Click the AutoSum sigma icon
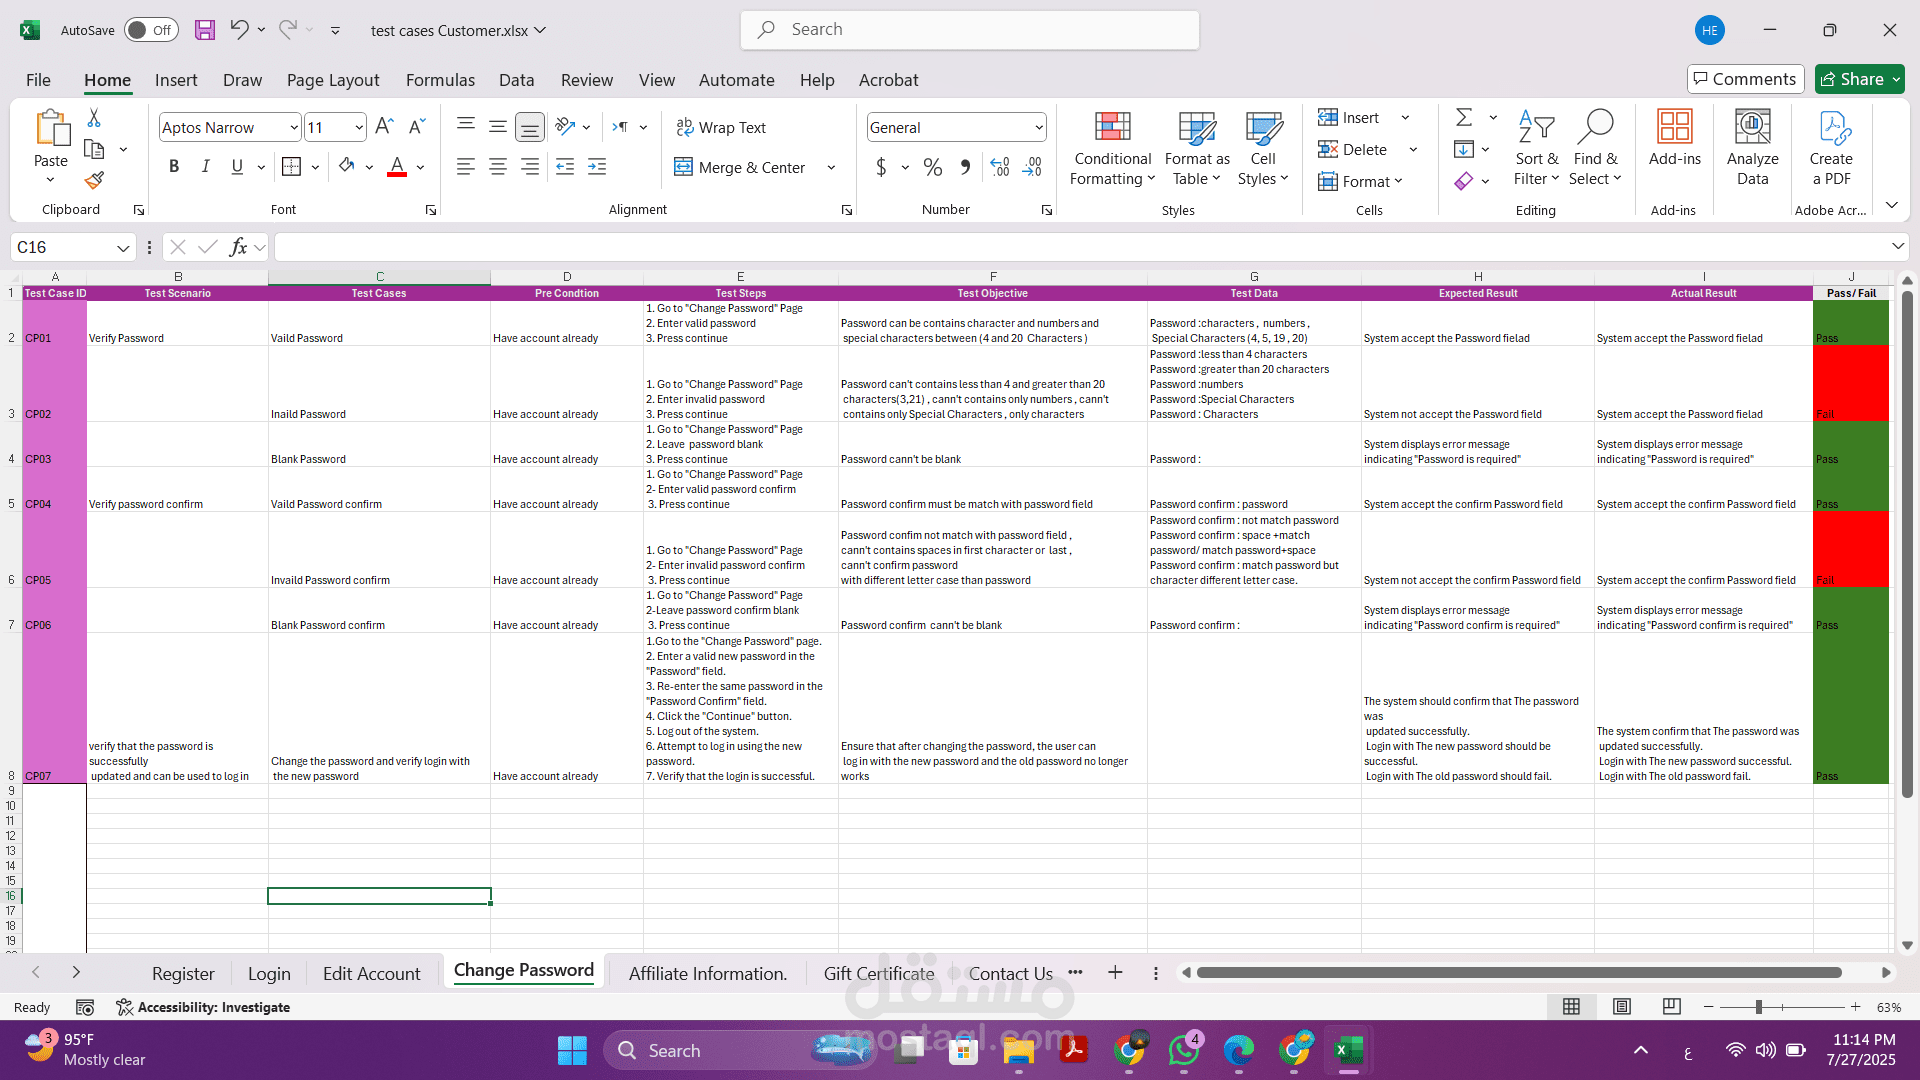This screenshot has width=1920, height=1080. pyautogui.click(x=1464, y=117)
